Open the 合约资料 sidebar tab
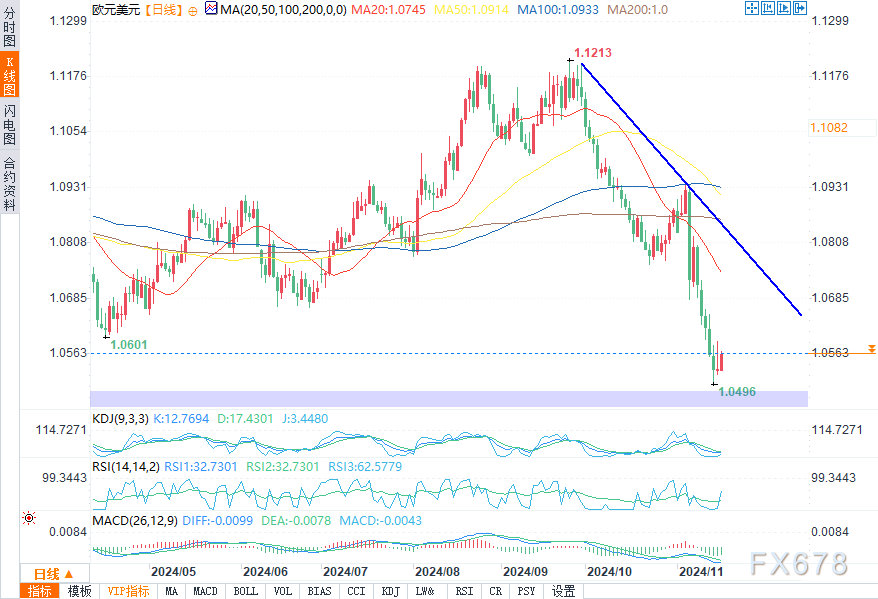Image resolution: width=878 pixels, height=599 pixels. pos(10,182)
